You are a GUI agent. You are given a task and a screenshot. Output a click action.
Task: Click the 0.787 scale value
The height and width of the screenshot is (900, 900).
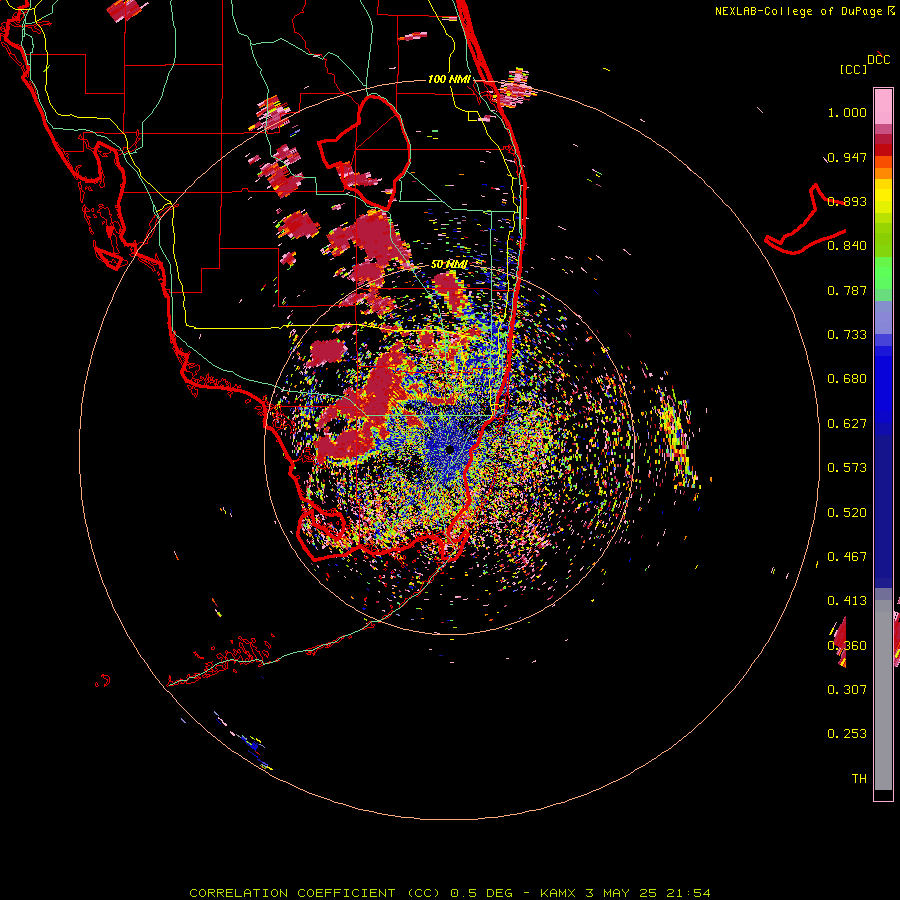point(847,290)
